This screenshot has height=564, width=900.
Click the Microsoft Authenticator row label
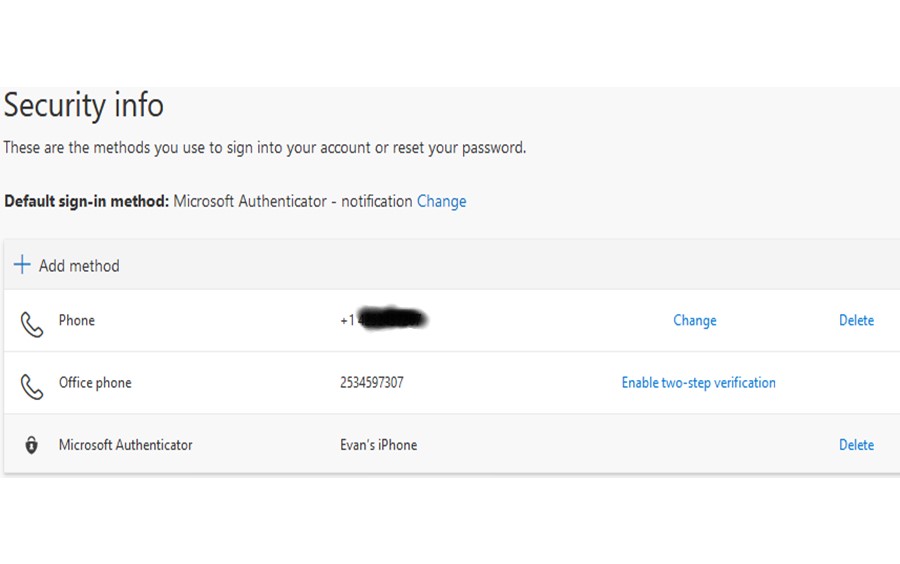(126, 445)
